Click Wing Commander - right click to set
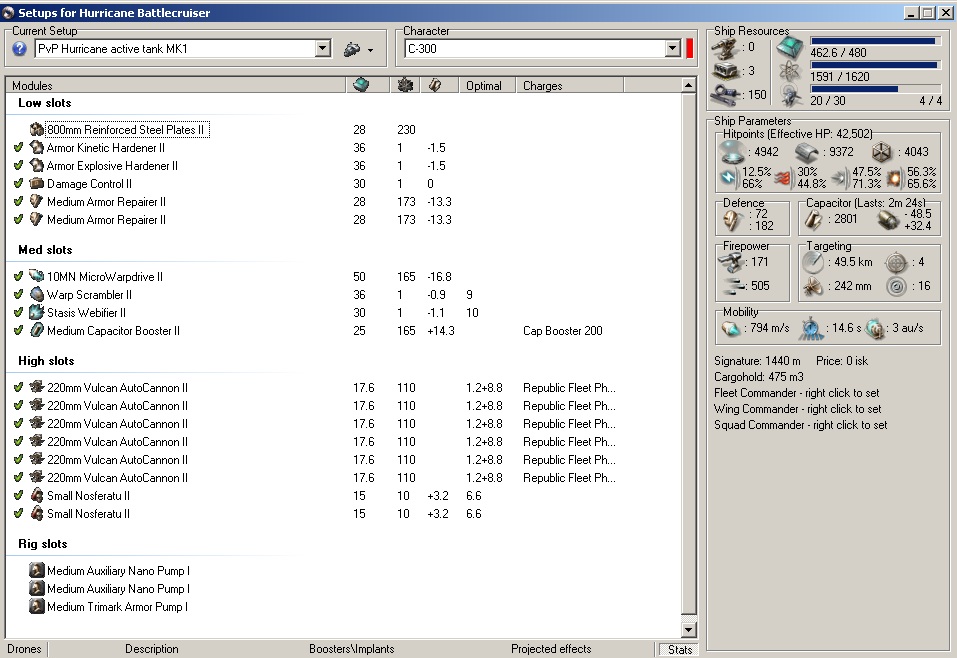 pyautogui.click(x=798, y=409)
